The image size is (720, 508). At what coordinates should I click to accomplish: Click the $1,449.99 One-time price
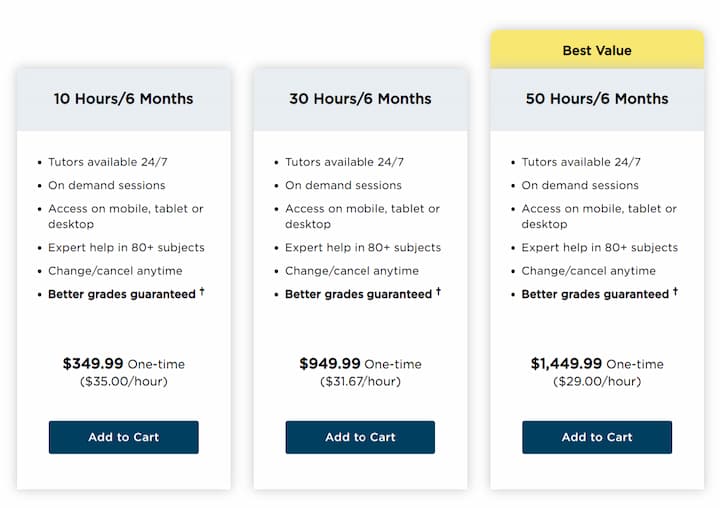click(597, 364)
